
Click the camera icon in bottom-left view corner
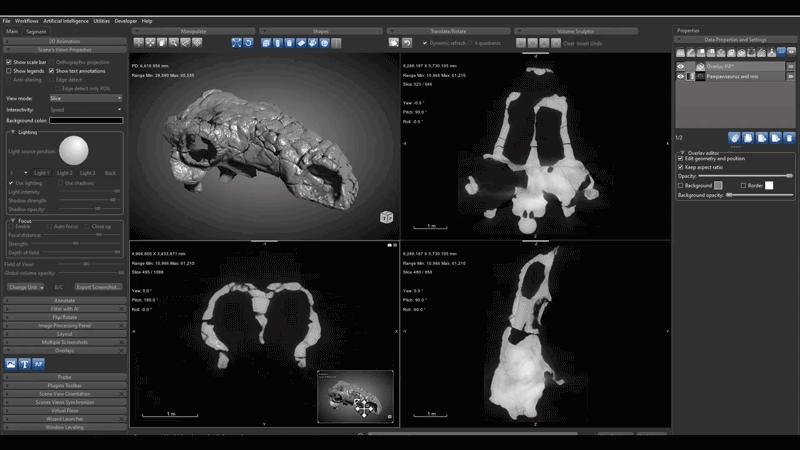pos(390,245)
